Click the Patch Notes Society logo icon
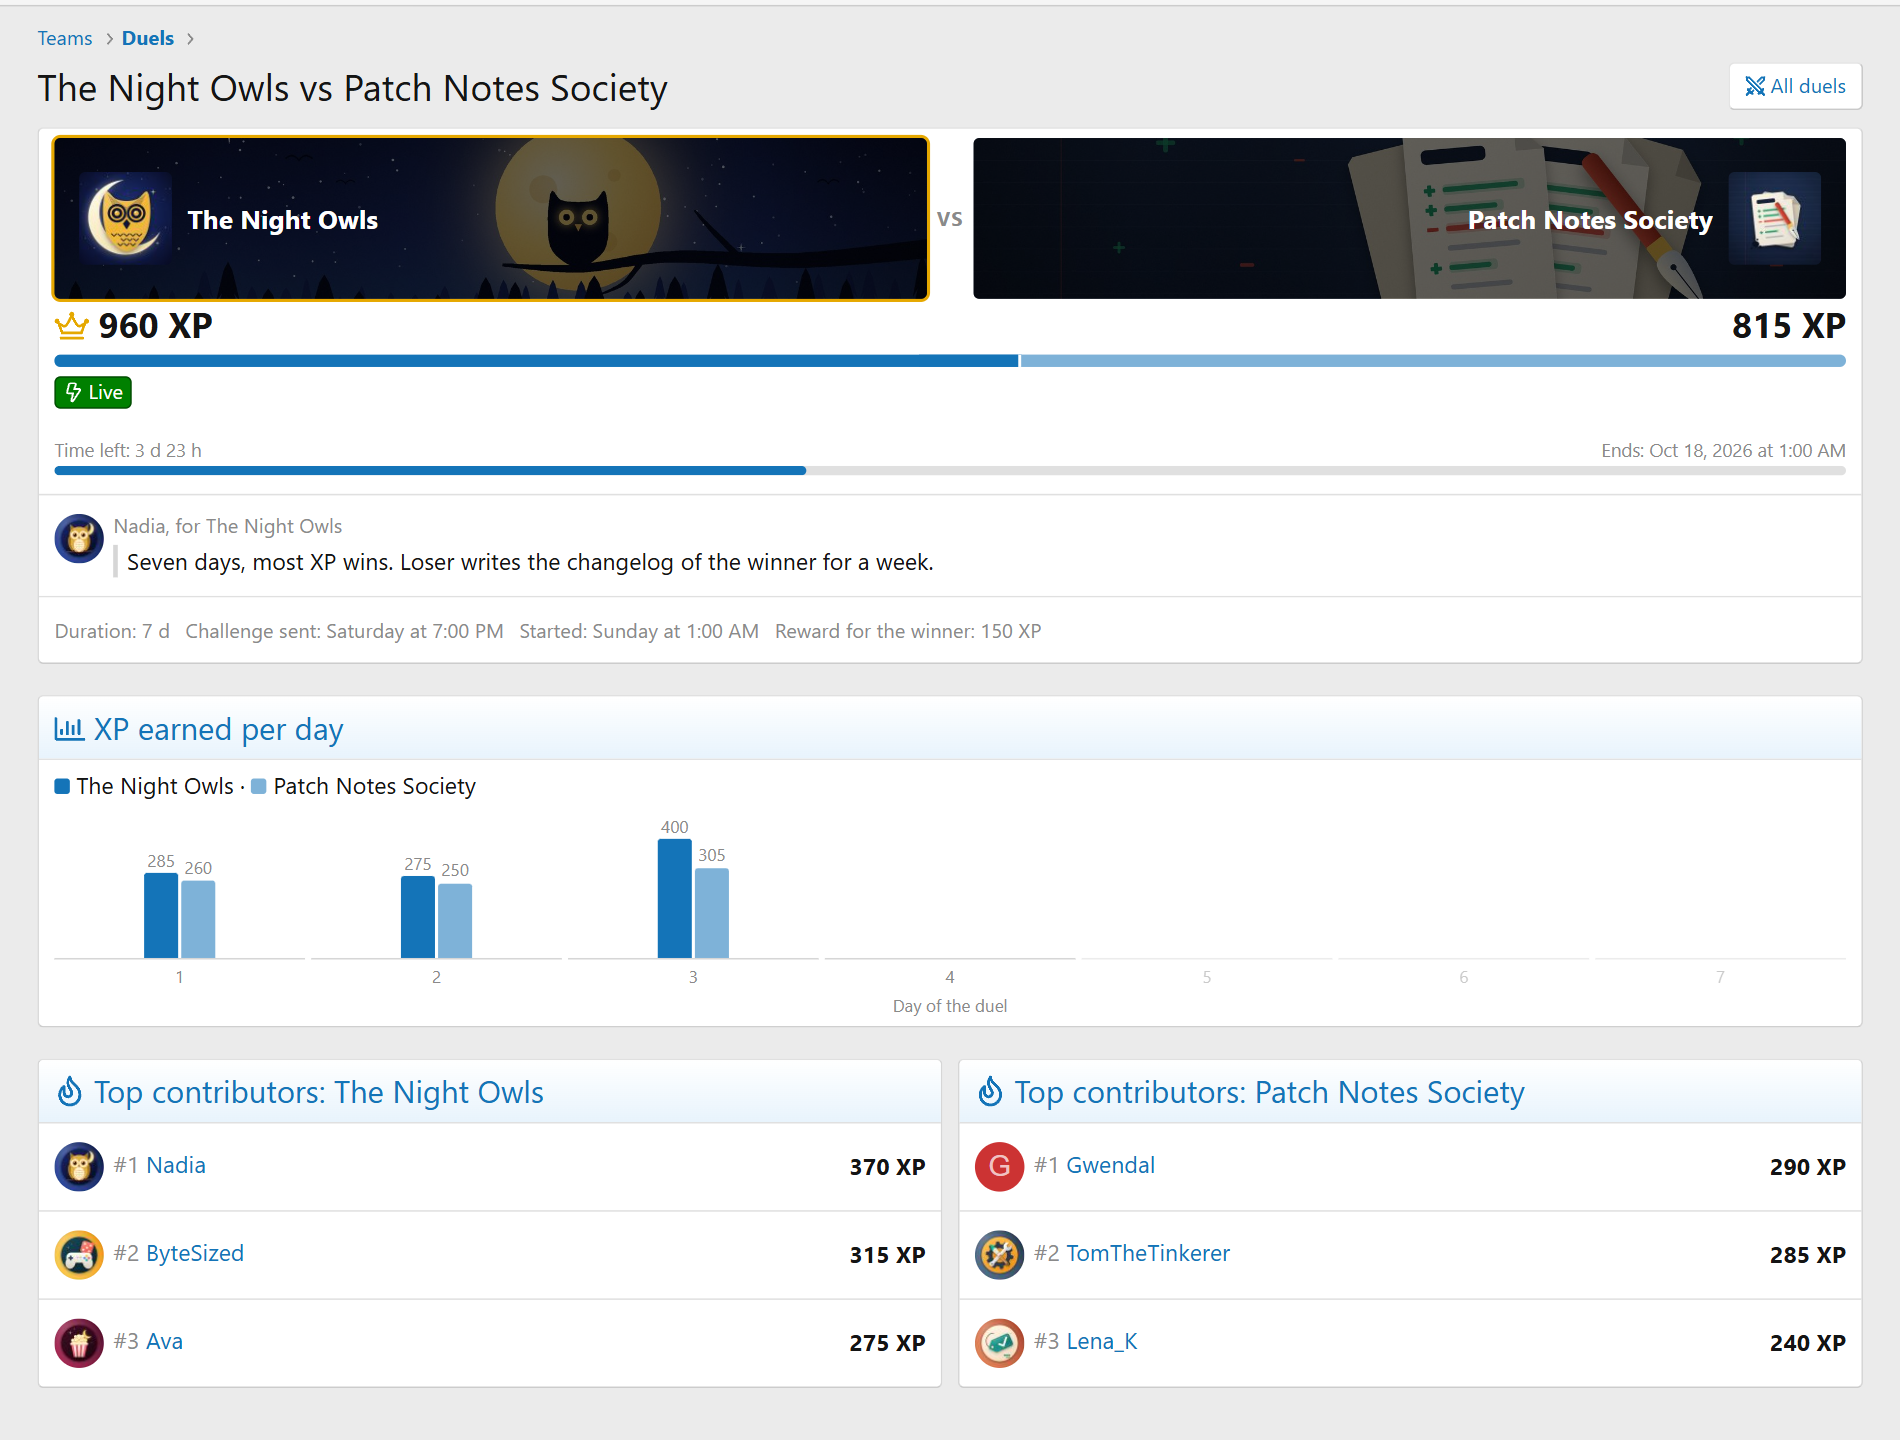The height and width of the screenshot is (1440, 1900). [1775, 218]
